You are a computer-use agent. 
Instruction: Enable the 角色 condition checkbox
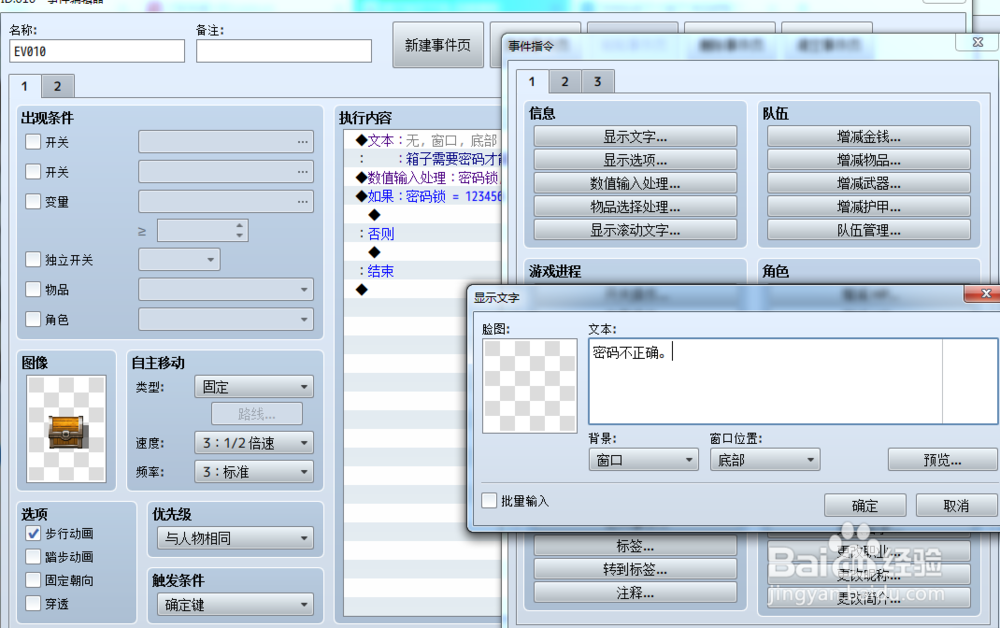pos(33,319)
